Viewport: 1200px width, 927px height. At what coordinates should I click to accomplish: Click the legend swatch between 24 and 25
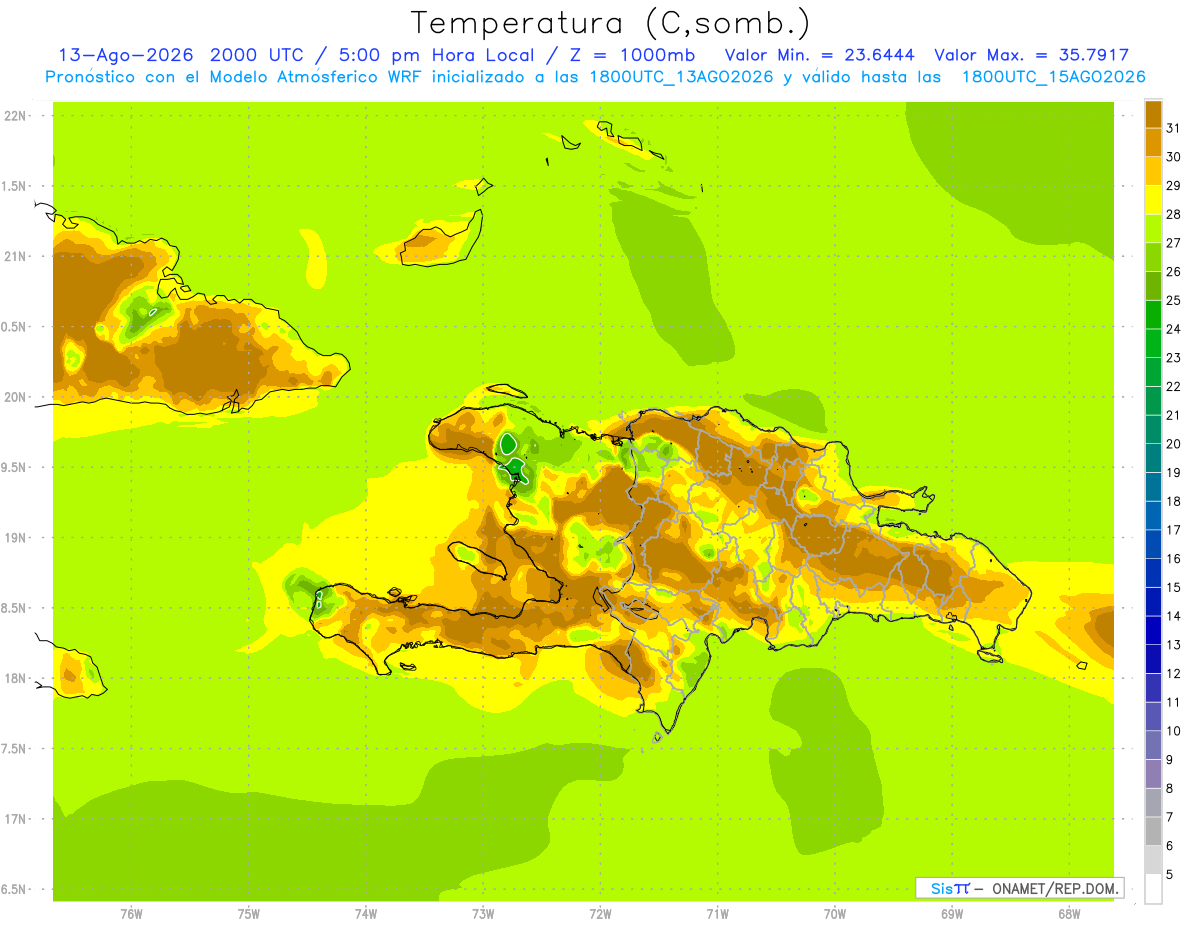1153,314
